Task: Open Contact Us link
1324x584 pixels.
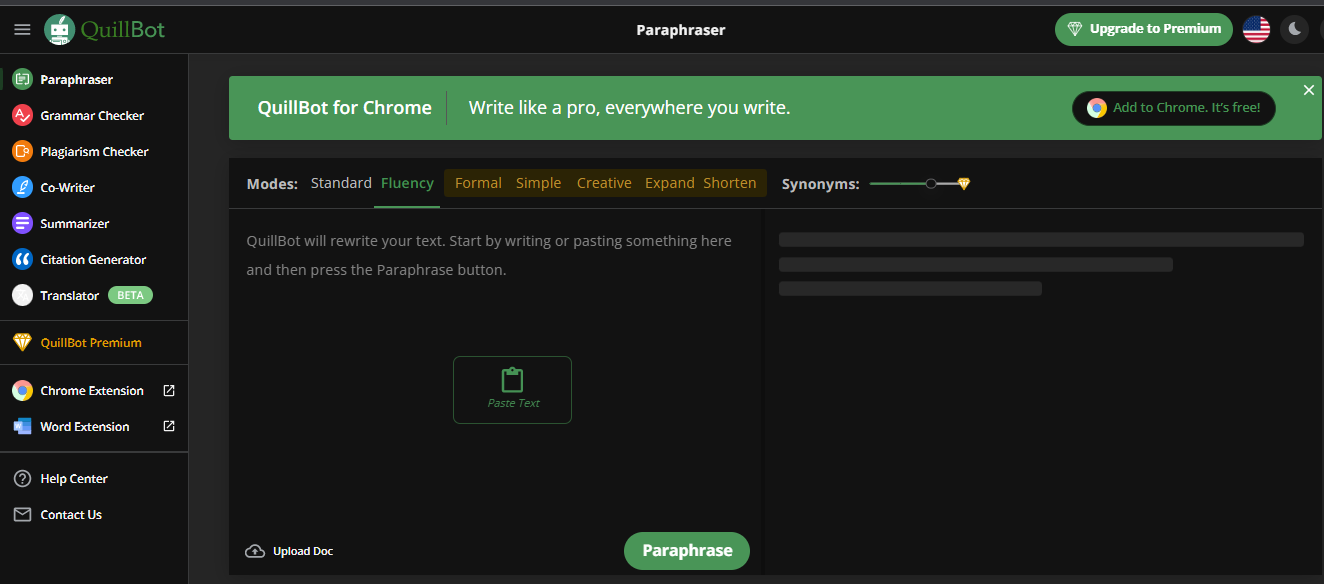Action: [x=71, y=514]
